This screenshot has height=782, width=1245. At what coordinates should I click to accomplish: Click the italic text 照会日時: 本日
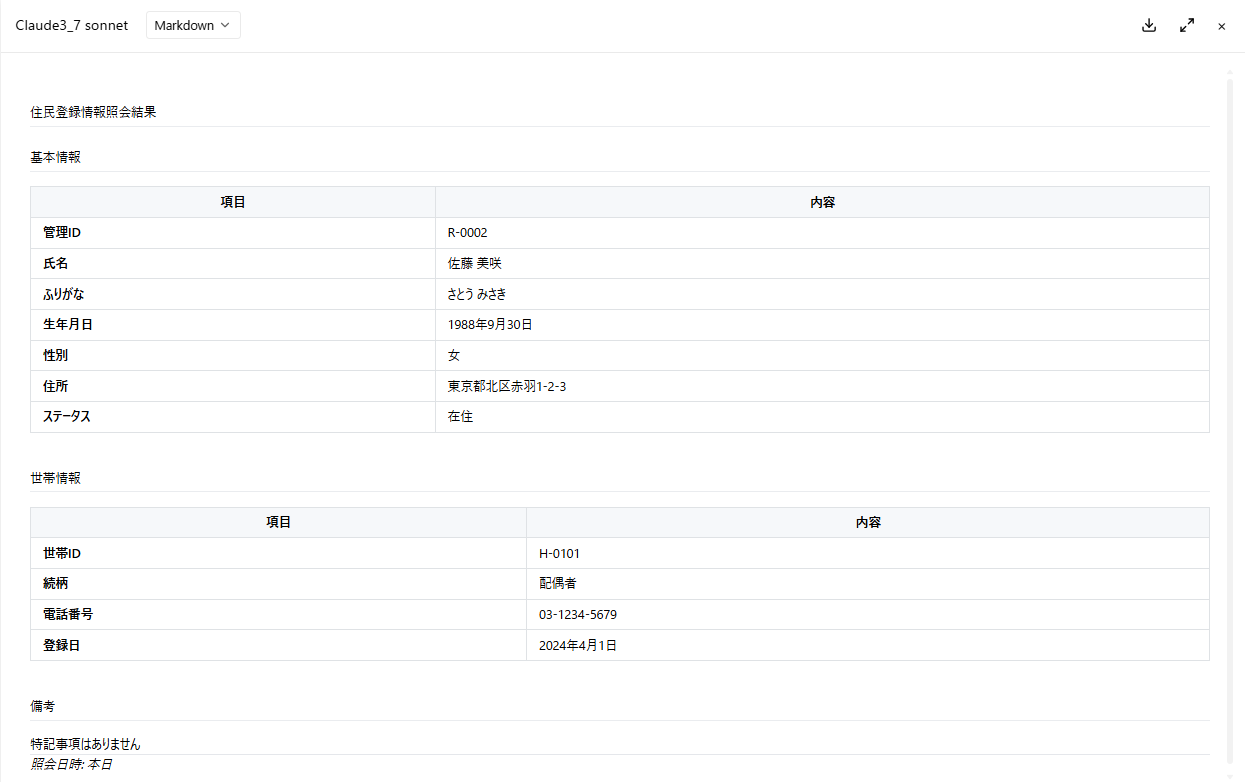click(71, 764)
